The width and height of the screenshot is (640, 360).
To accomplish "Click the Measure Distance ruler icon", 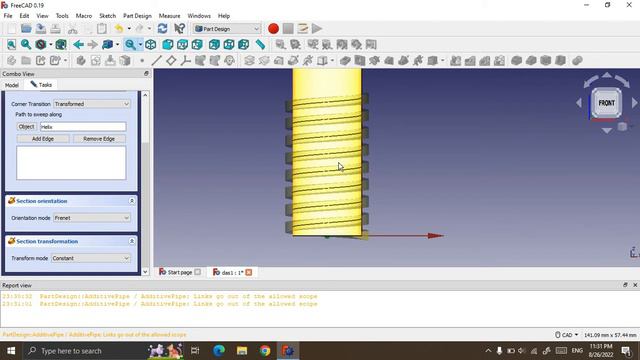I will pyautogui.click(x=260, y=44).
